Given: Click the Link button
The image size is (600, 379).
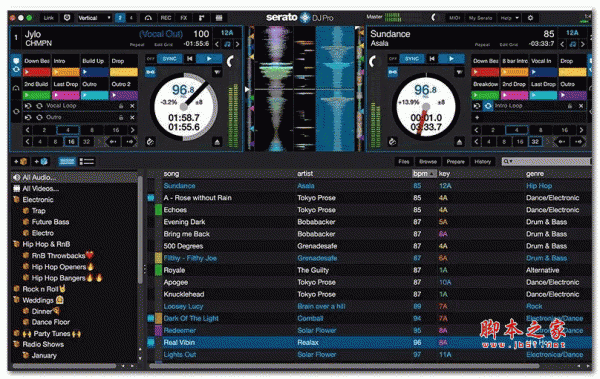Looking at the screenshot, I should (49, 18).
